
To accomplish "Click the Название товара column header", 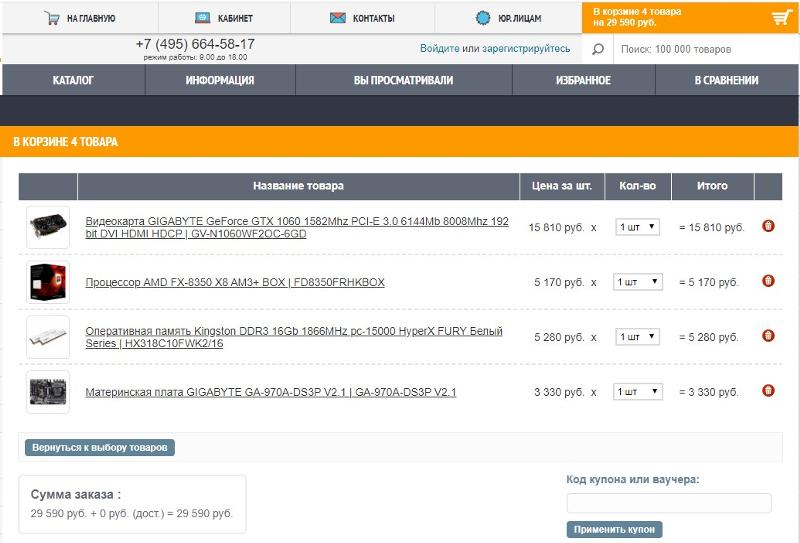I will point(298,186).
